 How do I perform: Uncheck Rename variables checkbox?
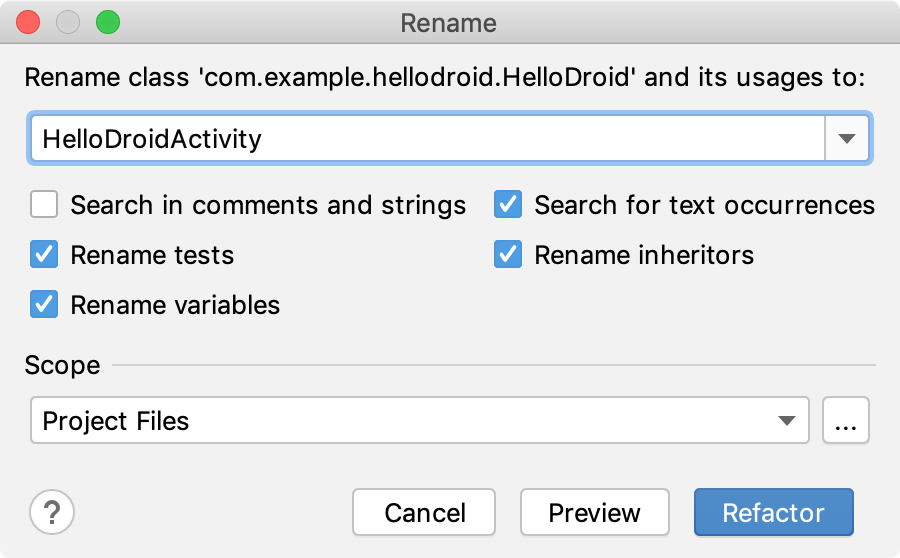click(x=44, y=304)
